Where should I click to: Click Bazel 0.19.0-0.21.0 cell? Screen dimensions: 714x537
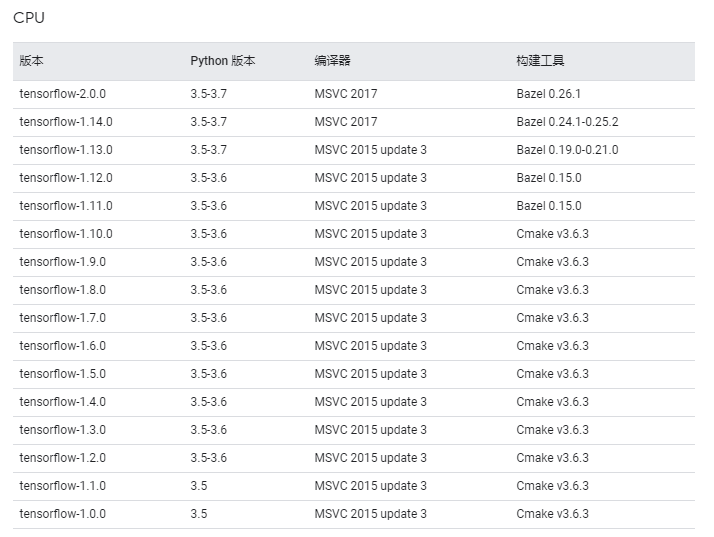point(567,150)
